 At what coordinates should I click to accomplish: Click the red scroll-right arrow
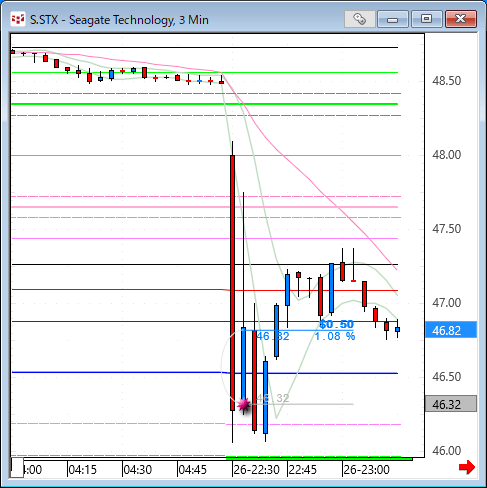tap(467, 467)
